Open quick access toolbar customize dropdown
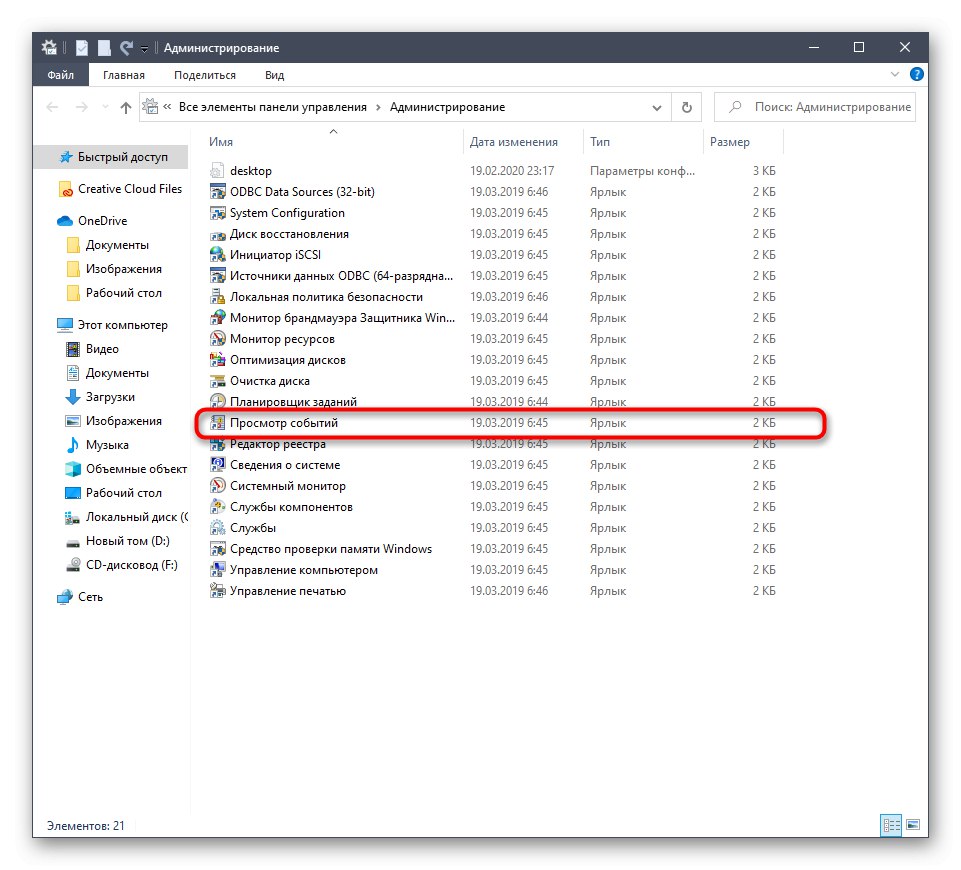 click(145, 49)
